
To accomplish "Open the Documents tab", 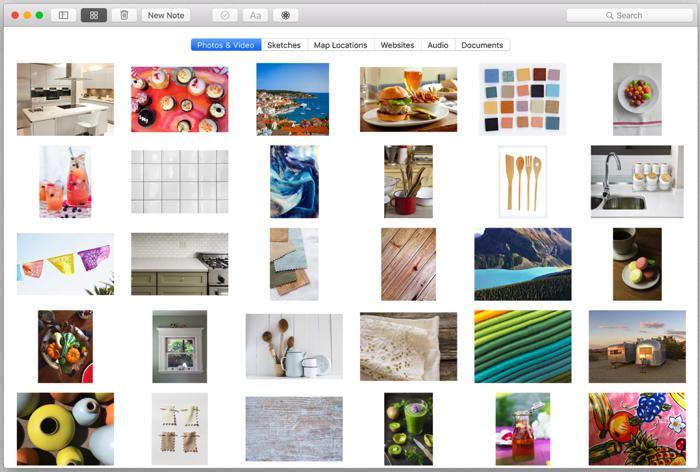I will [482, 45].
